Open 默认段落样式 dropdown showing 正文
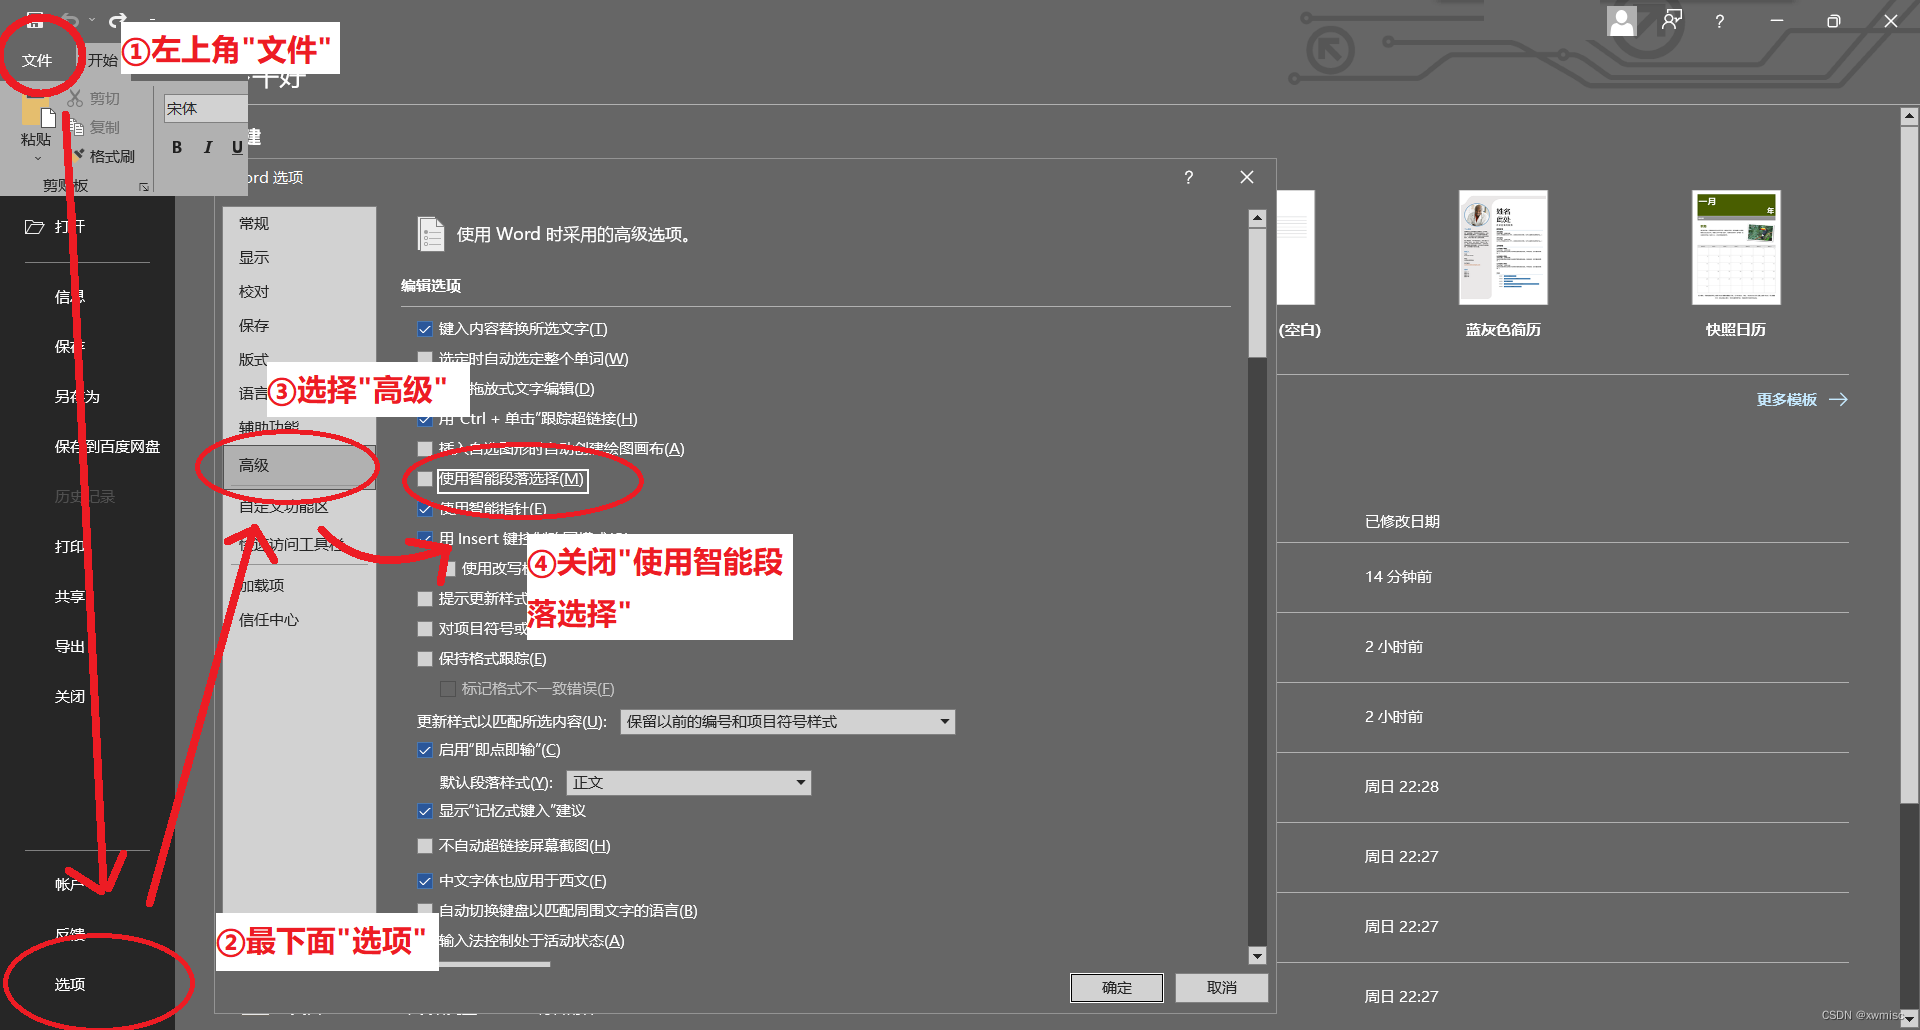Image resolution: width=1920 pixels, height=1030 pixels. tap(688, 783)
